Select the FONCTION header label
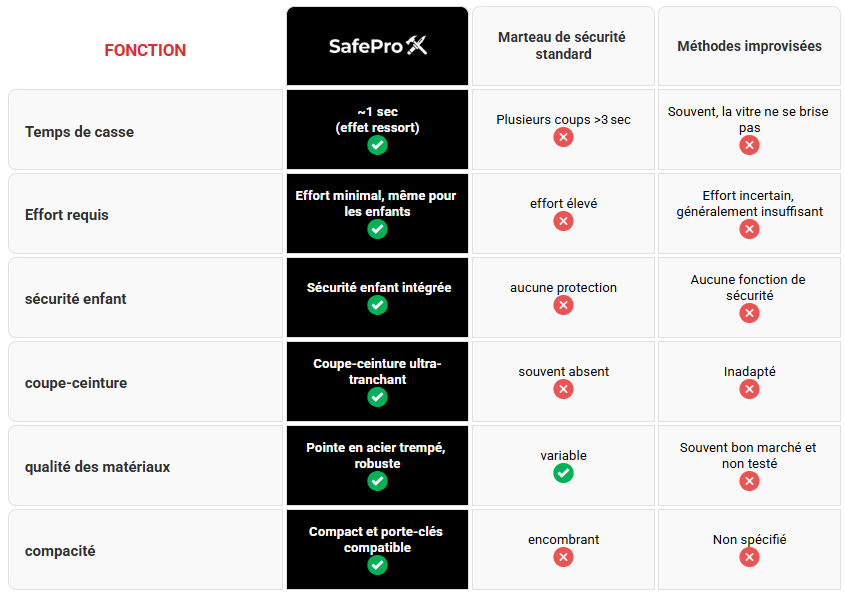The image size is (844, 596). pyautogui.click(x=145, y=50)
